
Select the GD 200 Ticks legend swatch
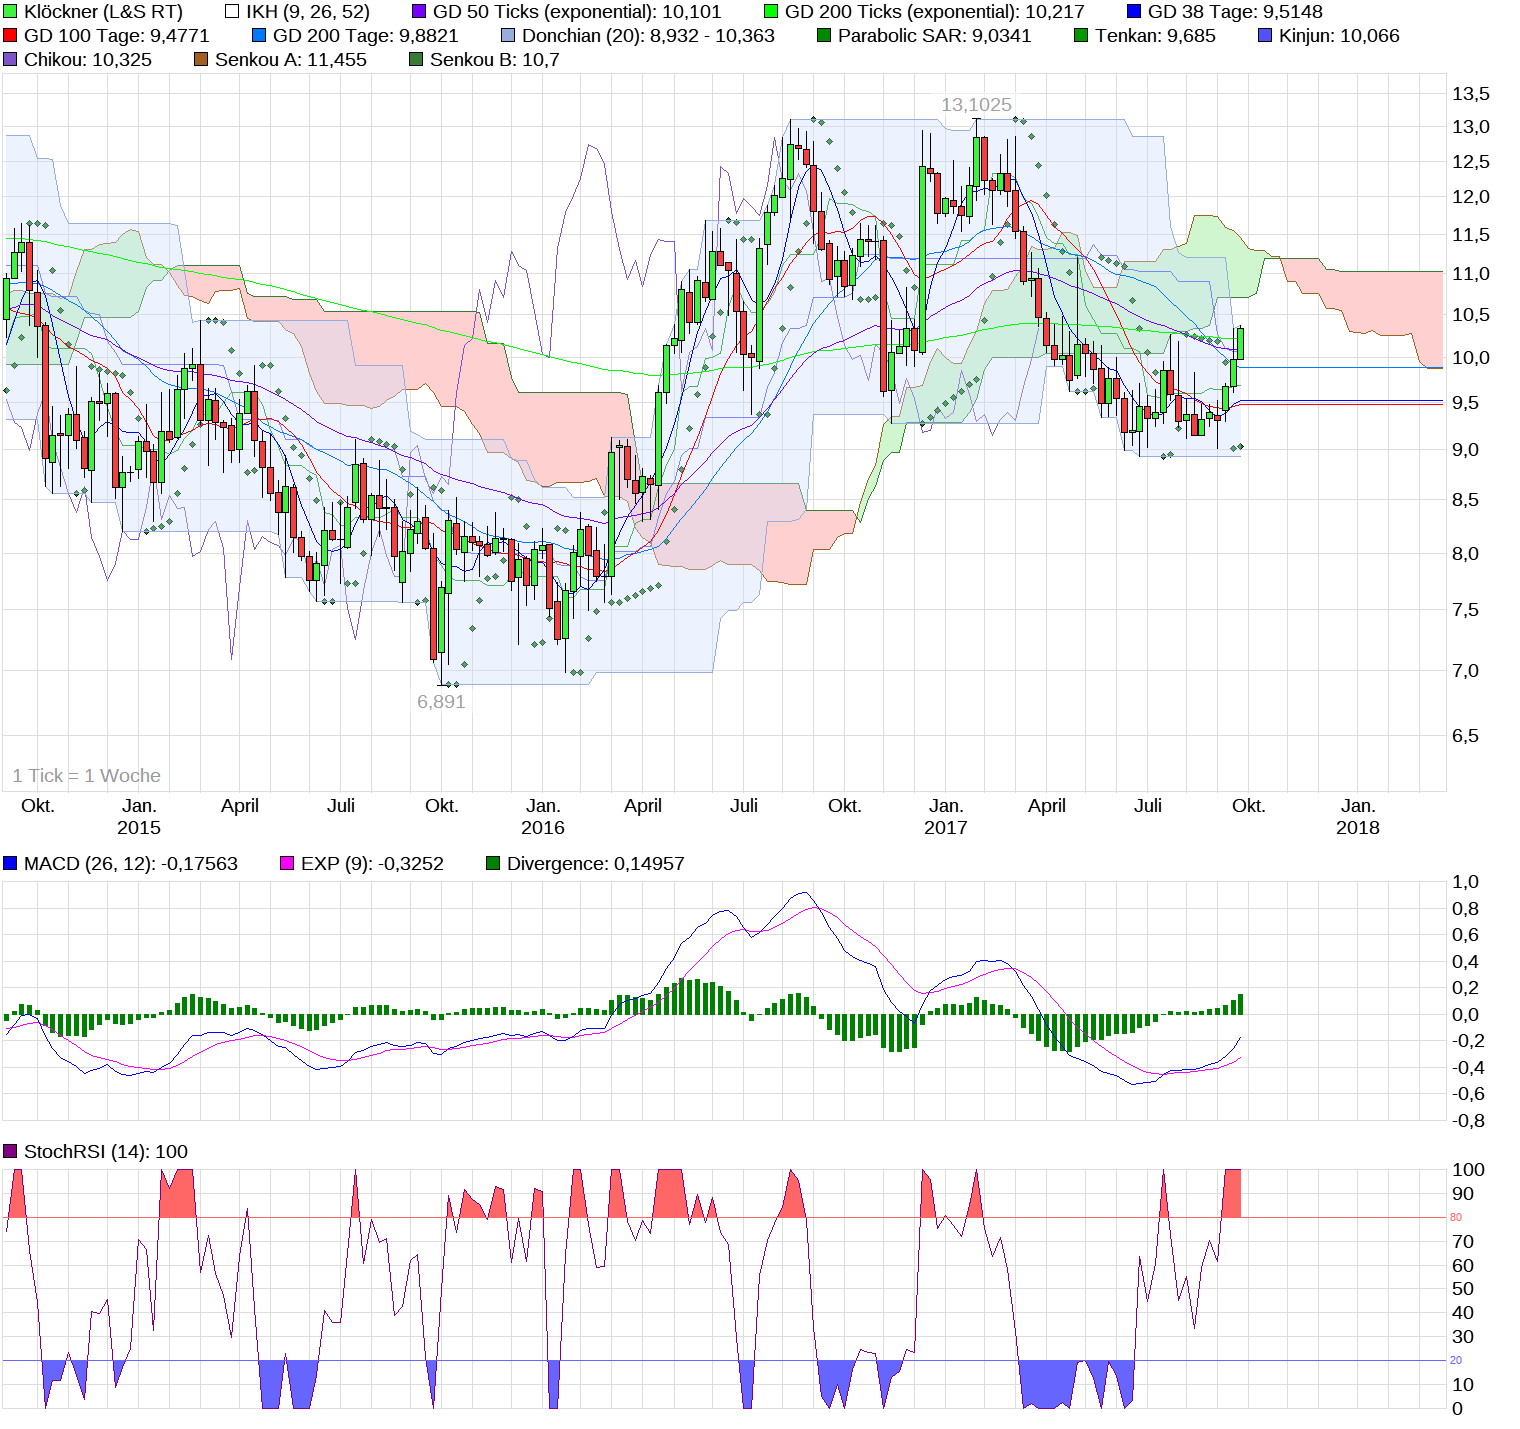[771, 12]
